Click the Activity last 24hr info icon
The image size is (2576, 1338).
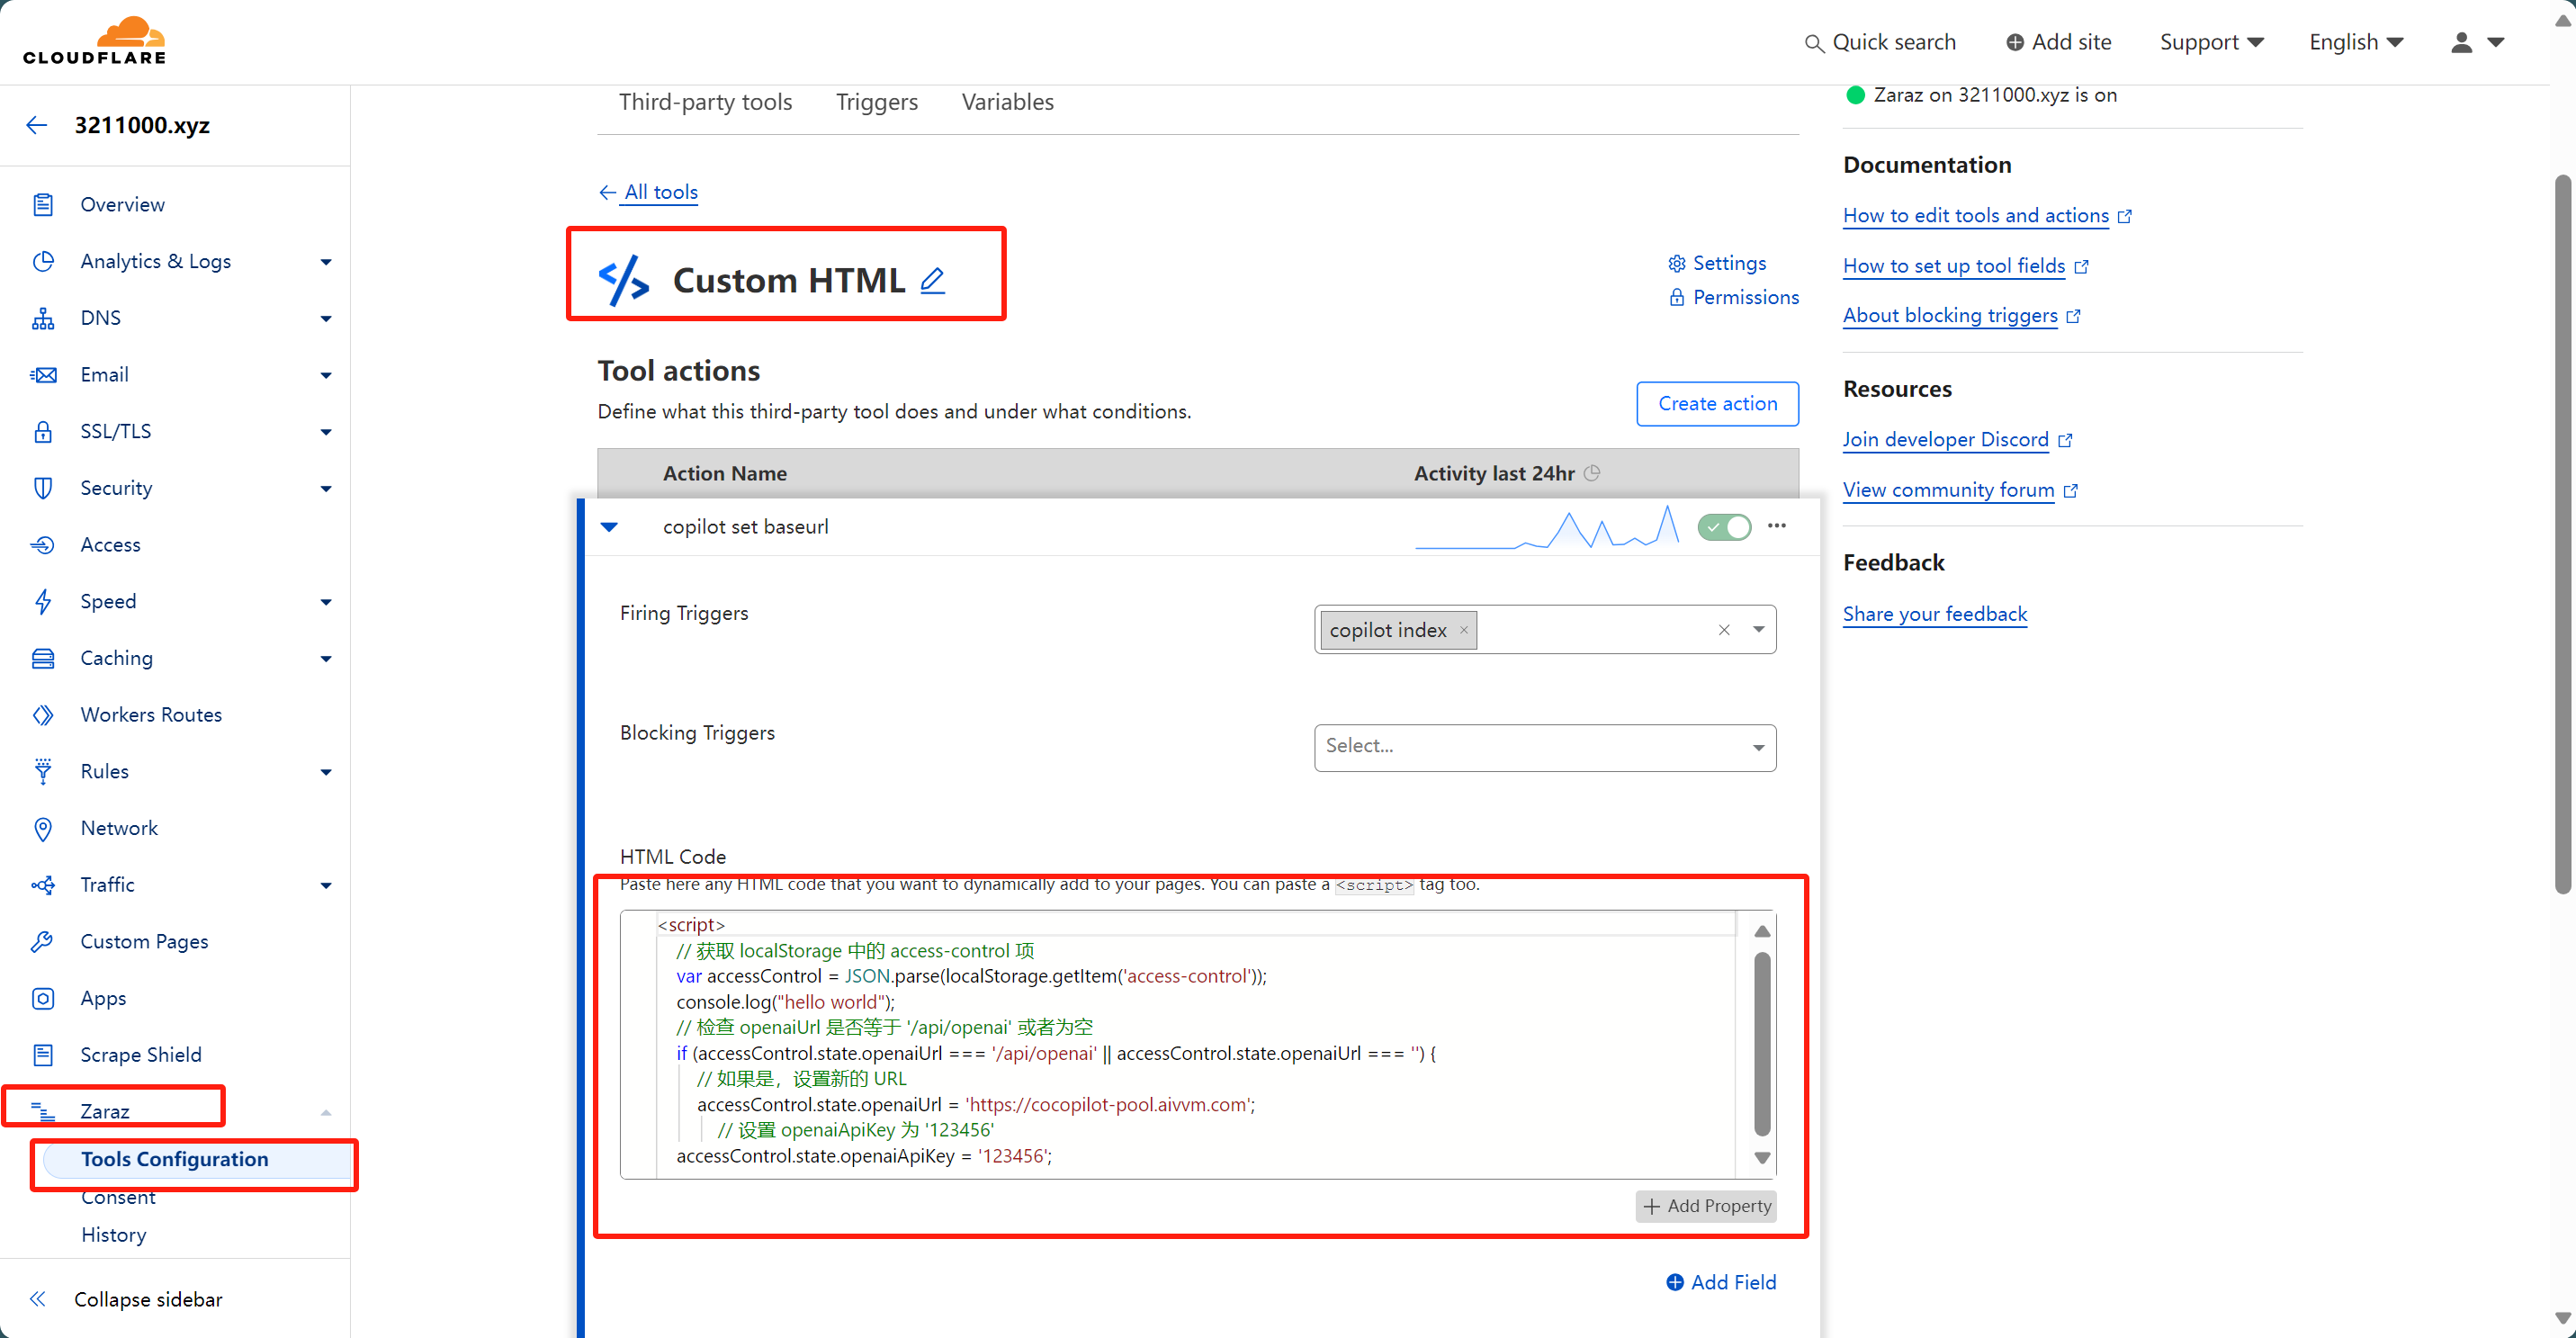1592,473
